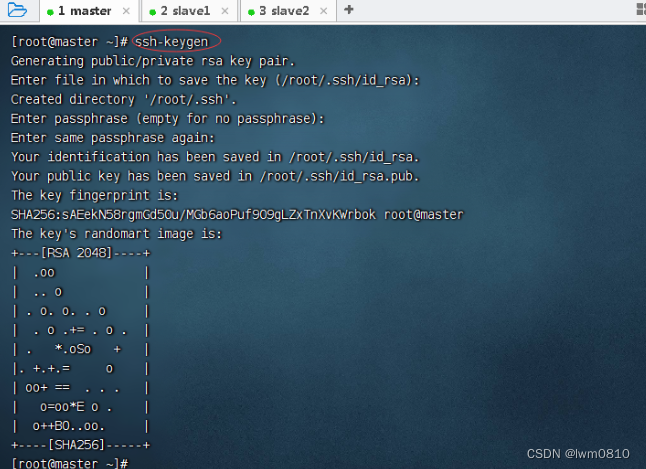Image resolution: width=646 pixels, height=469 pixels.
Task: Click the 'Enter passphrase (empty for no passphrase)' line
Action: point(168,119)
